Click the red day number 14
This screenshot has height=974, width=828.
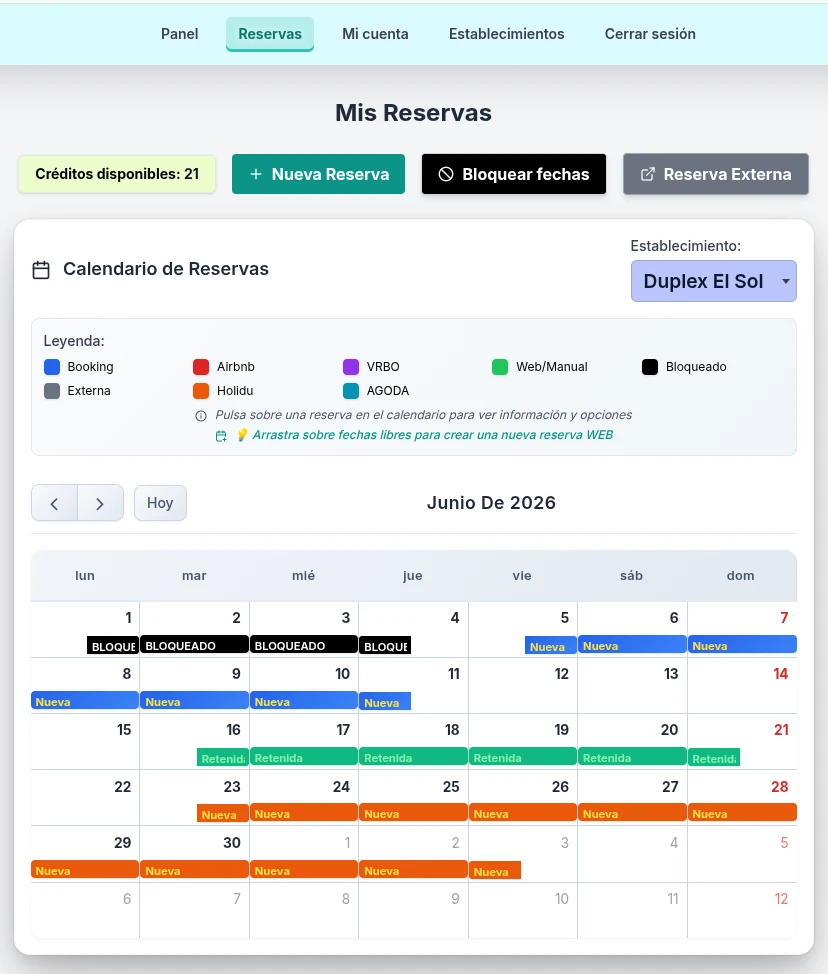pyautogui.click(x=780, y=674)
